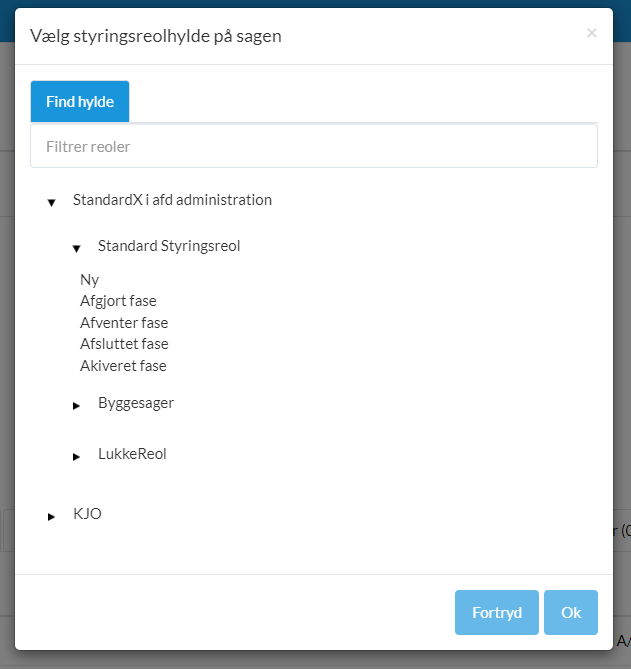631x669 pixels.
Task: Click the Filtrer reoler search field
Action: coord(314,146)
